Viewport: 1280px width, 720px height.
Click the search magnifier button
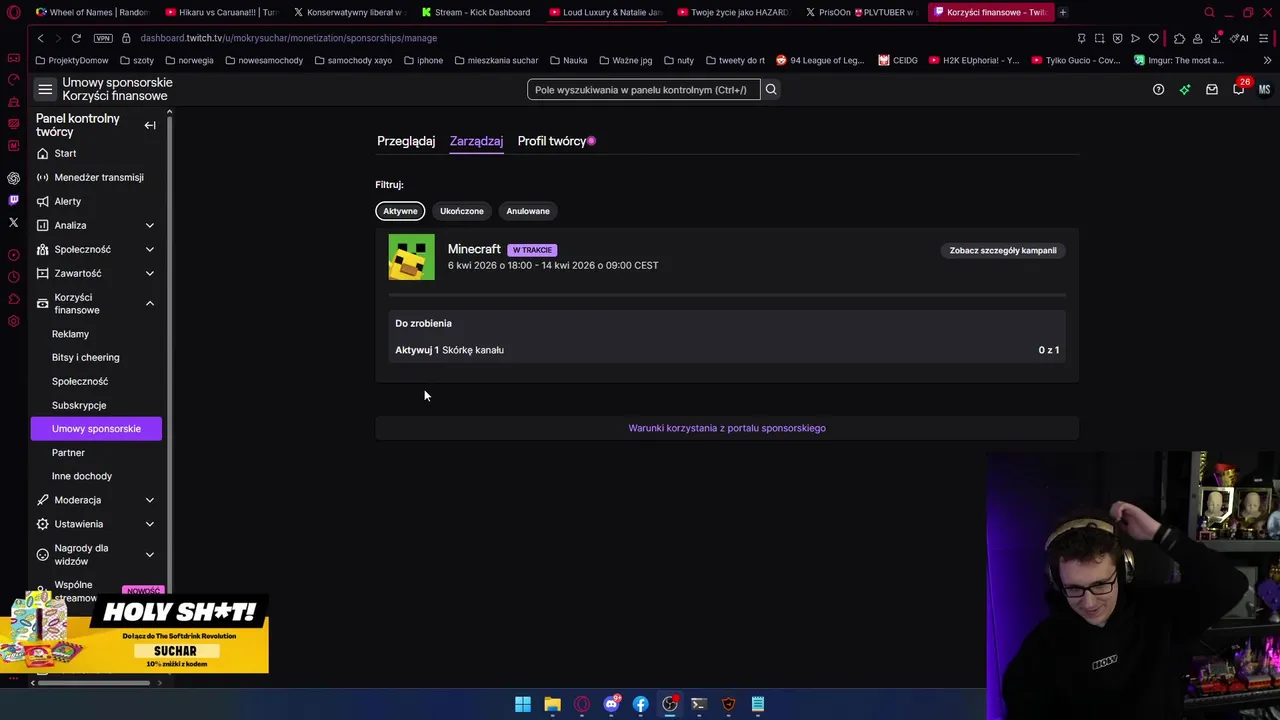pos(771,90)
